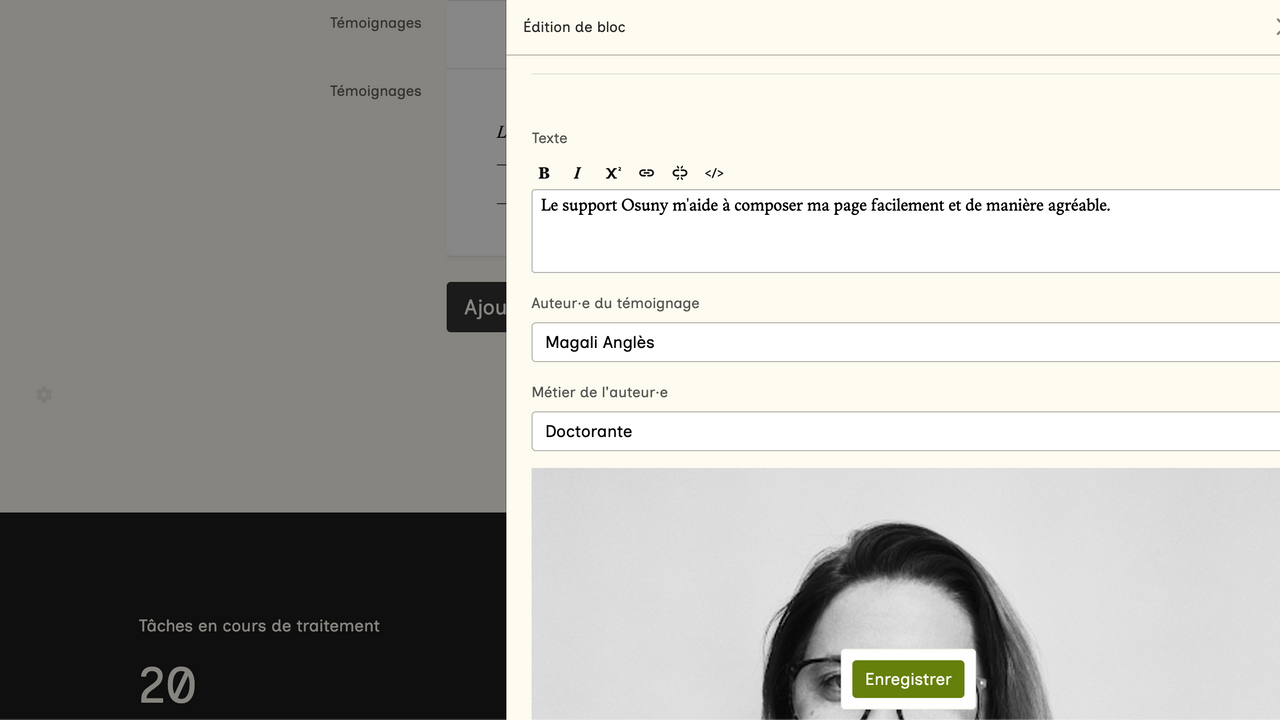The width and height of the screenshot is (1280, 720).
Task: Click the pending tasks count 20
Action: pyautogui.click(x=167, y=686)
